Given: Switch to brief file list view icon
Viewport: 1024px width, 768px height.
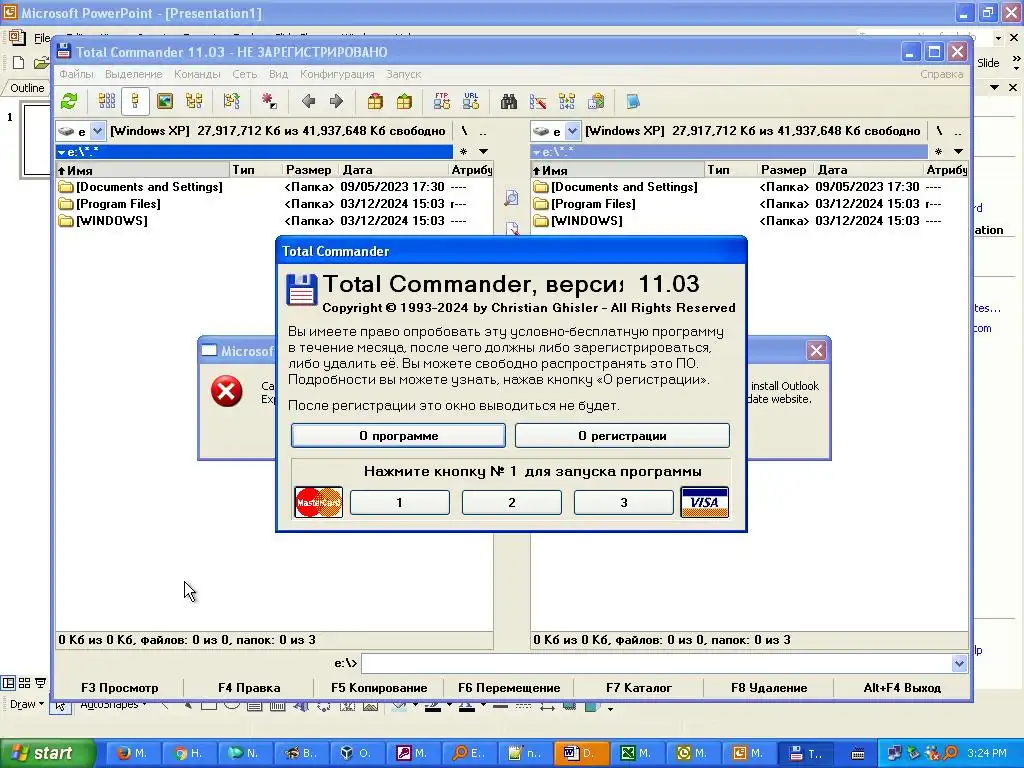Looking at the screenshot, I should point(106,101).
